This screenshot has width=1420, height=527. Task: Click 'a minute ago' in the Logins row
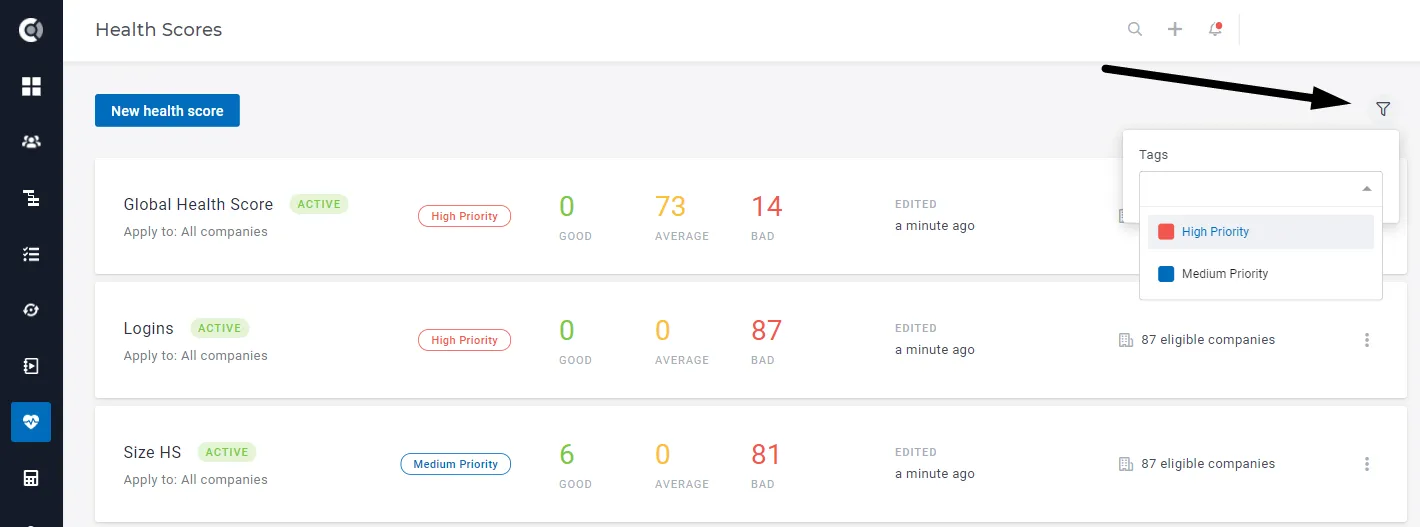click(x=935, y=350)
